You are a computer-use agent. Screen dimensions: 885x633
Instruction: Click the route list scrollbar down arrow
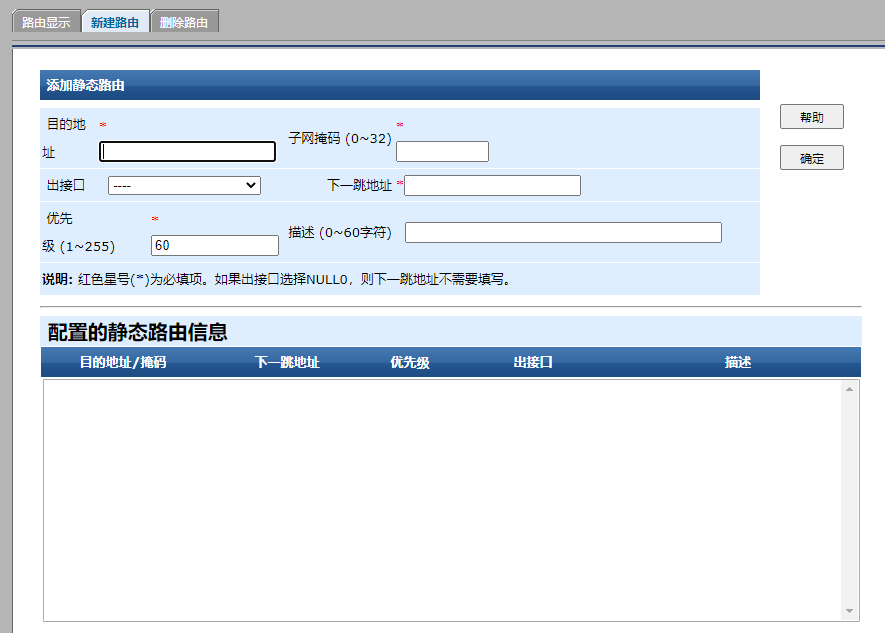(850, 611)
